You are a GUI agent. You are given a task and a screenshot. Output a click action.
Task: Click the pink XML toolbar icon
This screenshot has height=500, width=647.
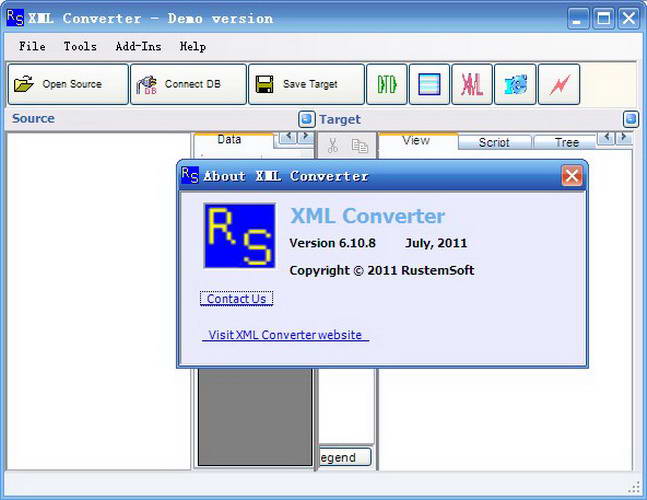click(x=472, y=84)
